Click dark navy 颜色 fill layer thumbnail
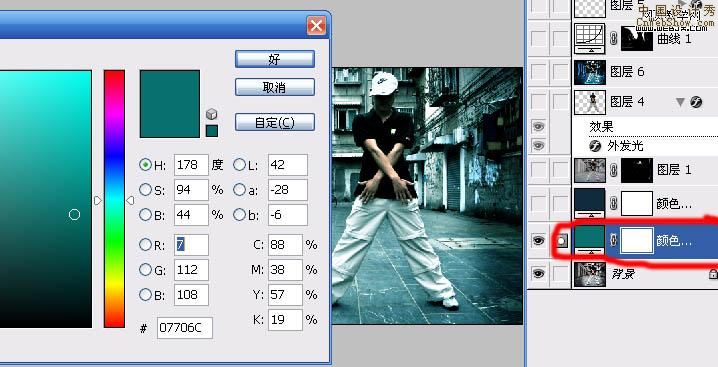Screen dimensions: 718x367 coord(590,203)
